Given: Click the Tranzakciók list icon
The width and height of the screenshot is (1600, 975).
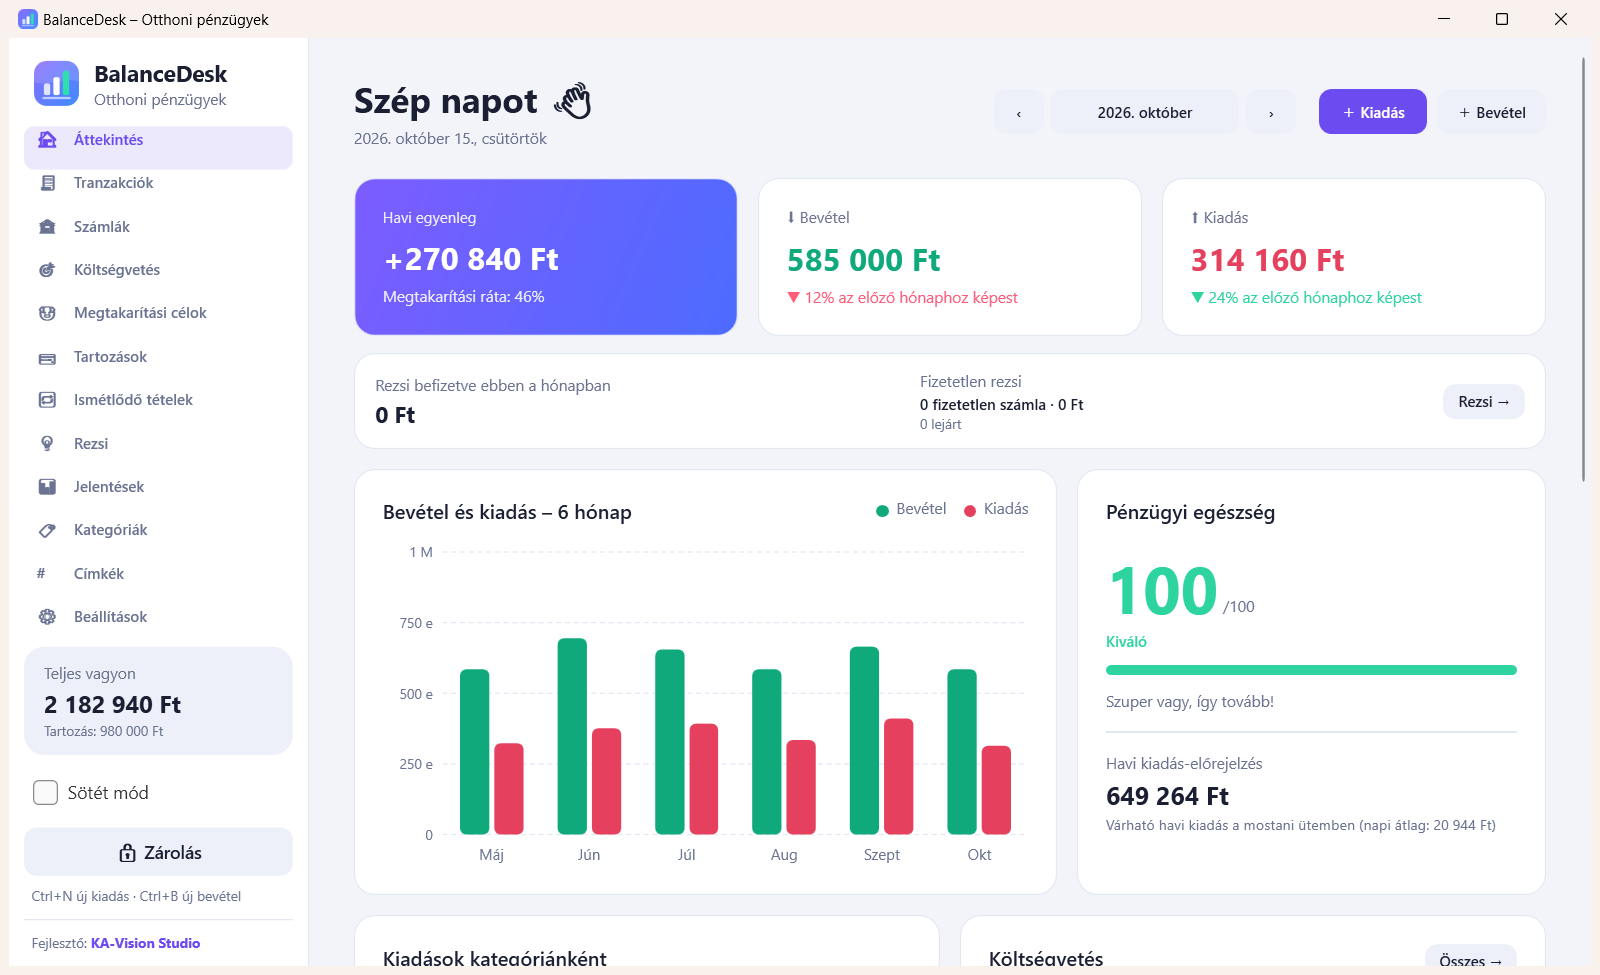Looking at the screenshot, I should pyautogui.click(x=47, y=183).
